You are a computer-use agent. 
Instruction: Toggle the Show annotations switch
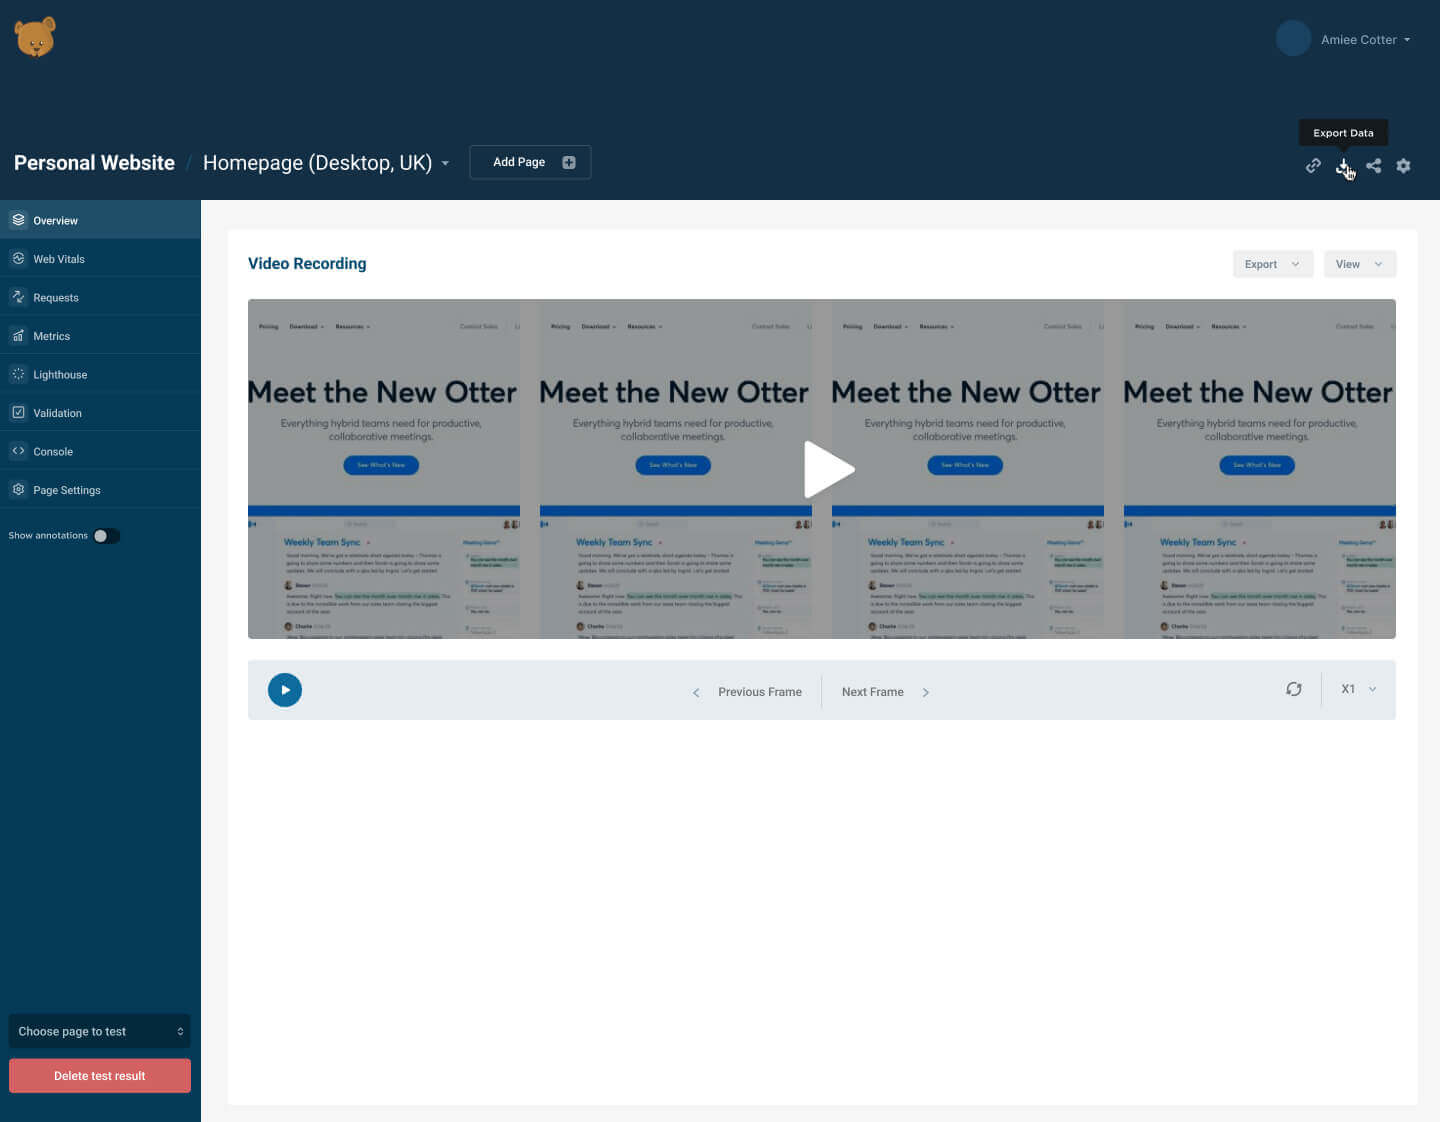(106, 536)
